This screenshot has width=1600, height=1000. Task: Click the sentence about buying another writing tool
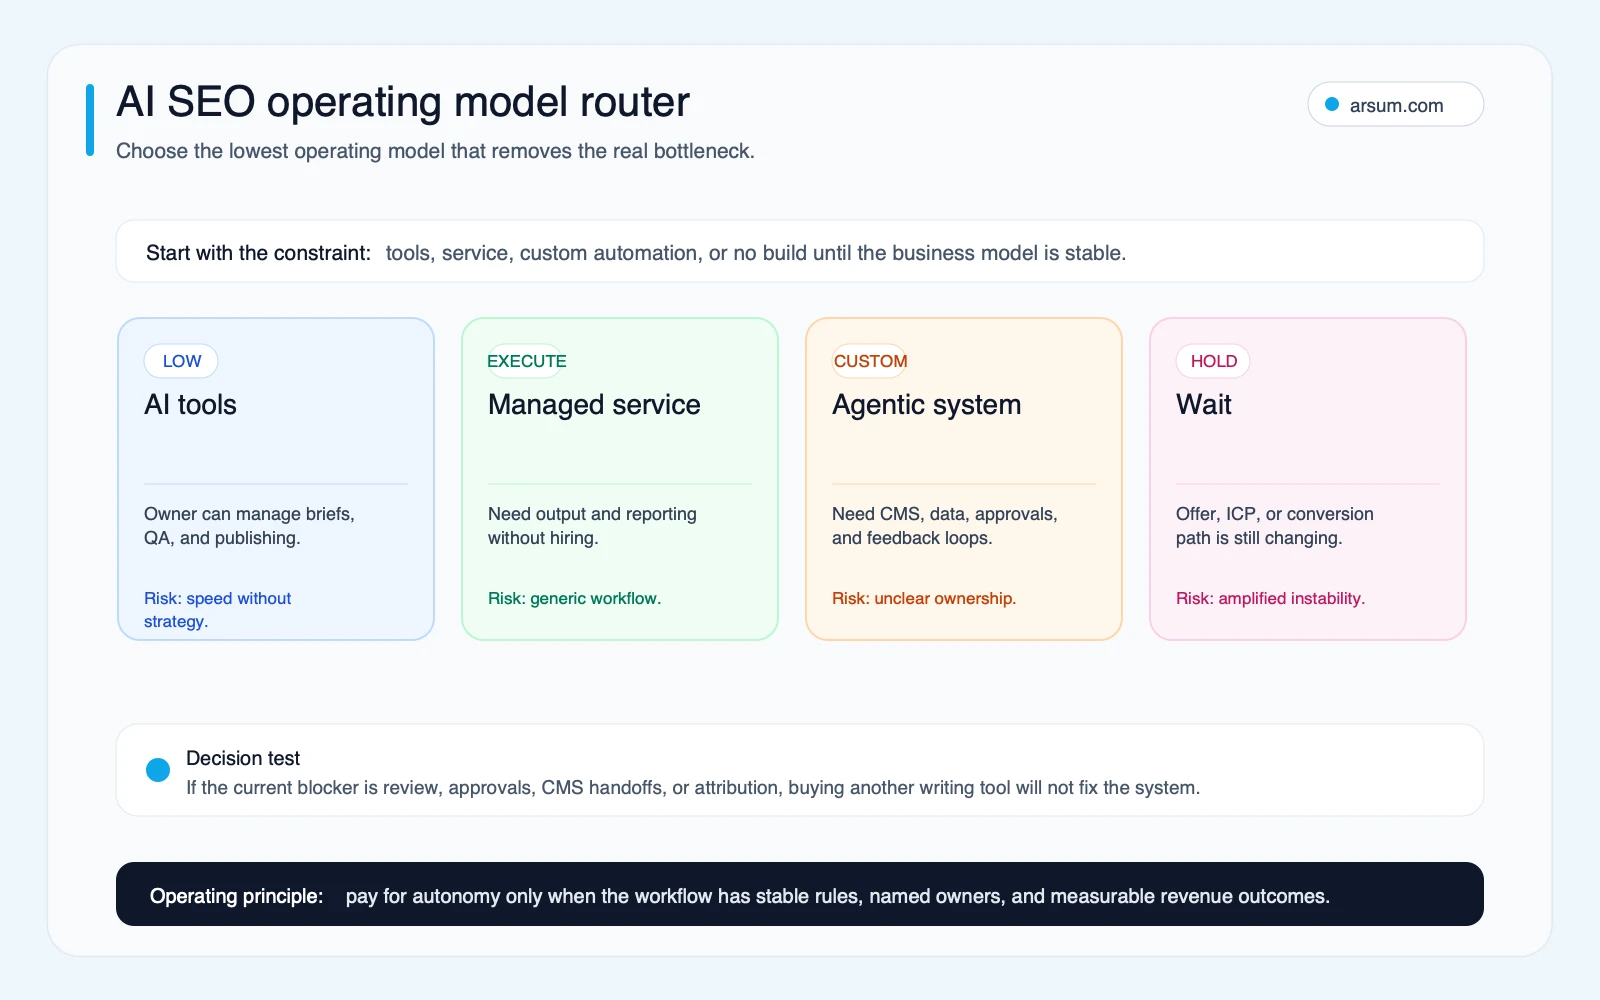coord(693,788)
